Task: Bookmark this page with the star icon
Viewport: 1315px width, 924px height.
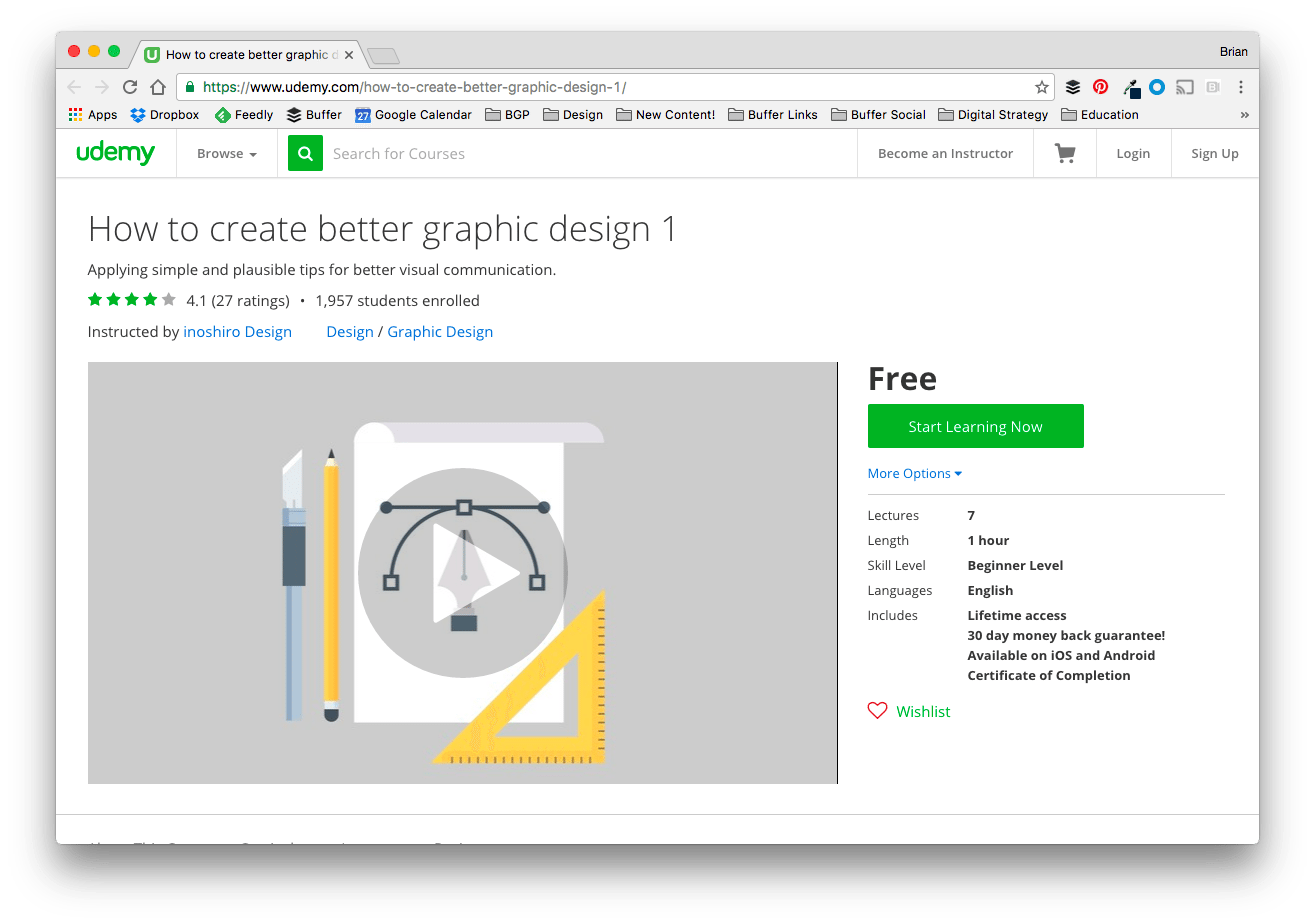Action: point(1042,87)
